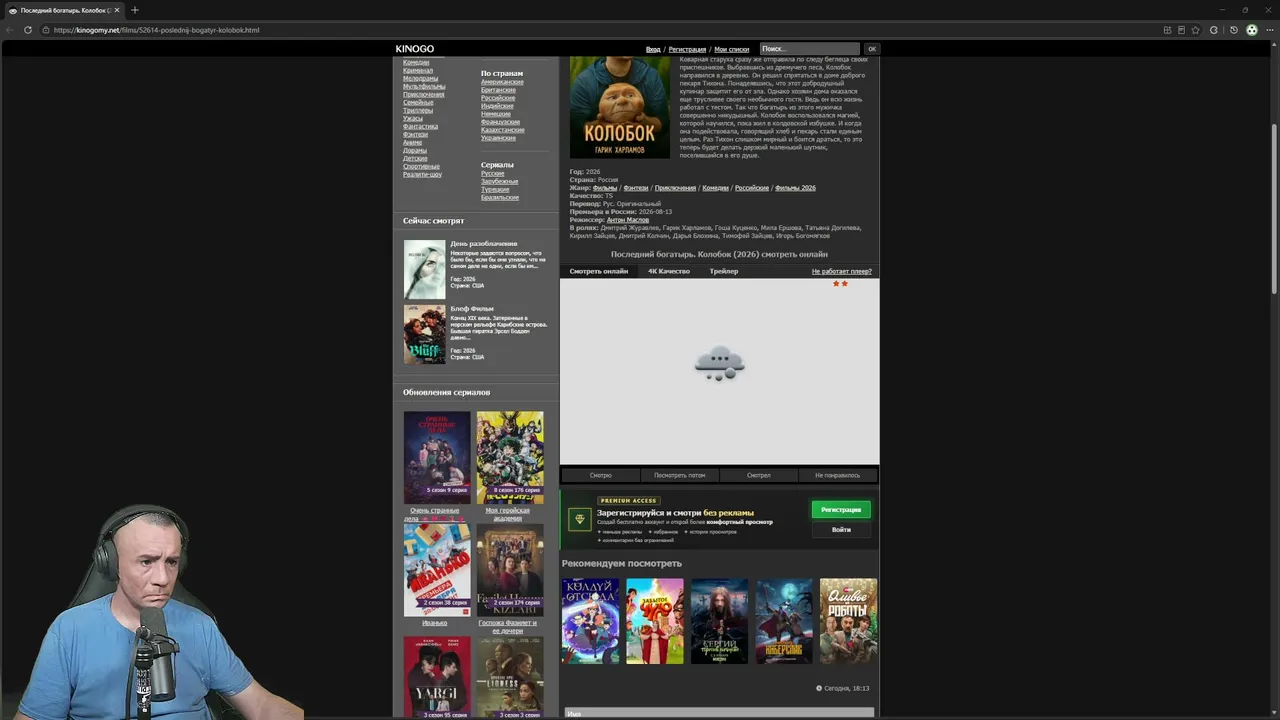Viewport: 1280px width, 720px height.
Task: Select the Смотреть онлайн player tab
Action: coord(599,271)
